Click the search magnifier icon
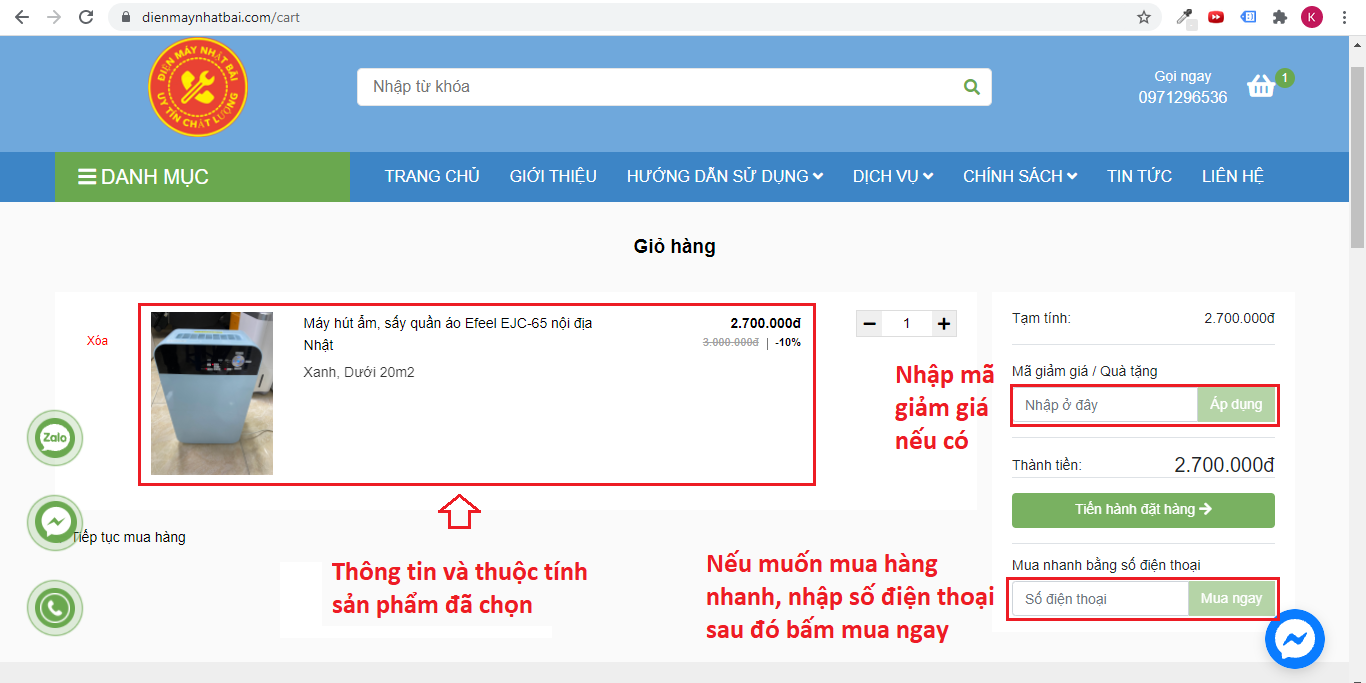The width and height of the screenshot is (1366, 683). (970, 87)
